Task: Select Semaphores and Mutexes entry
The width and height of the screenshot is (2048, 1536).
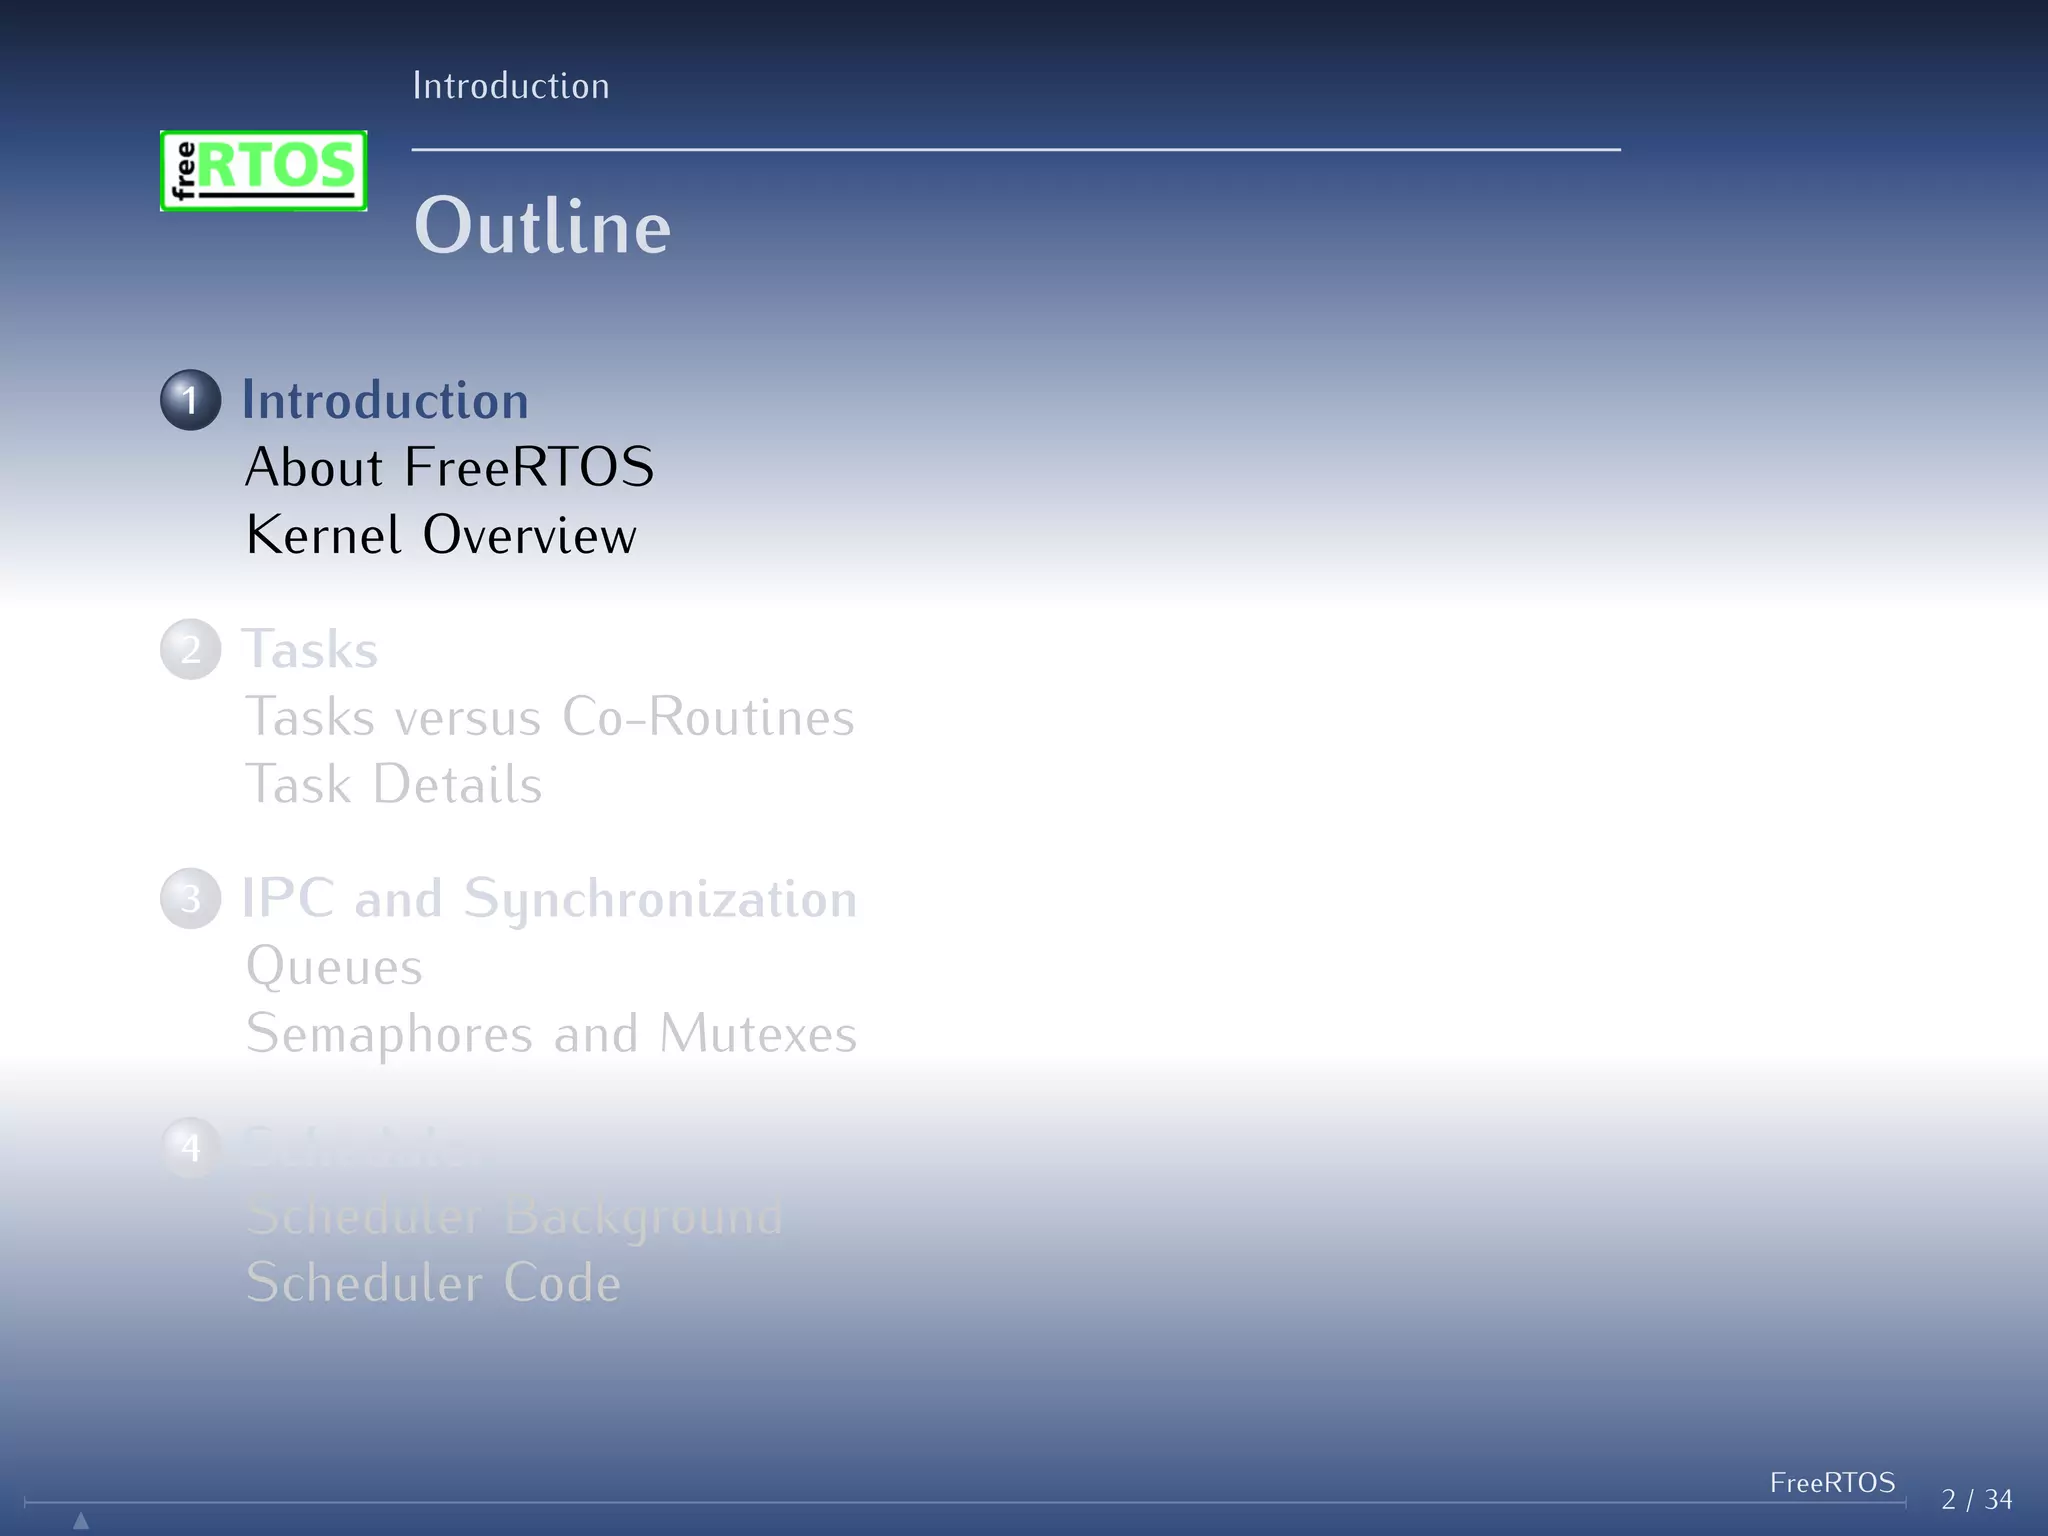Action: (551, 1034)
